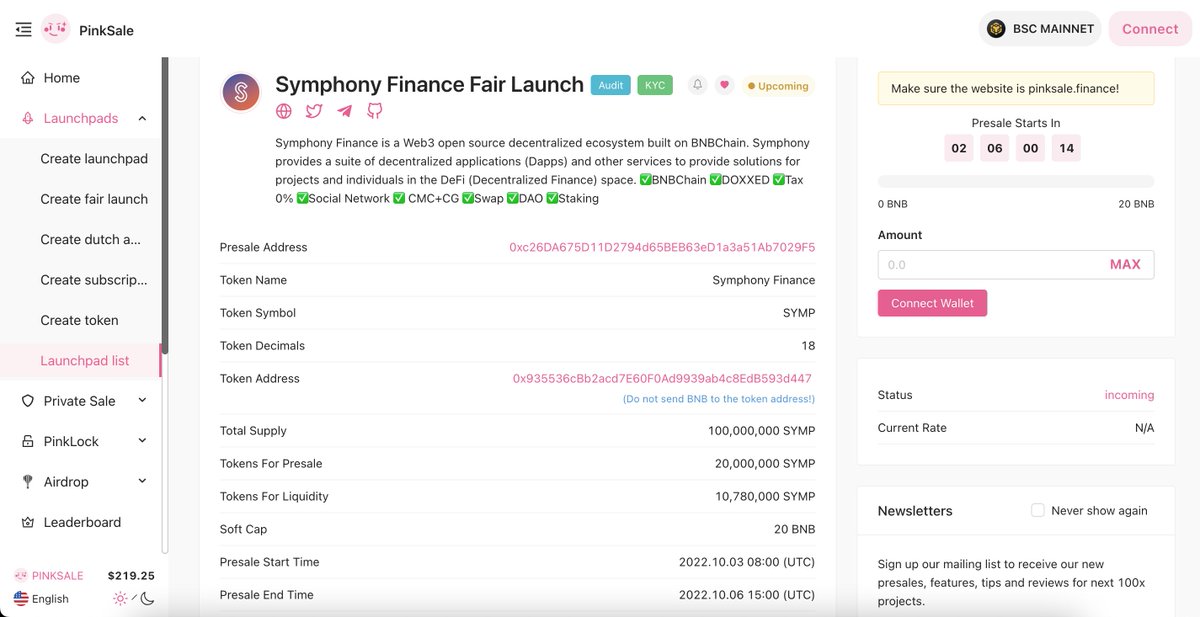Open BSC MAINNET network selector

(x=1040, y=29)
